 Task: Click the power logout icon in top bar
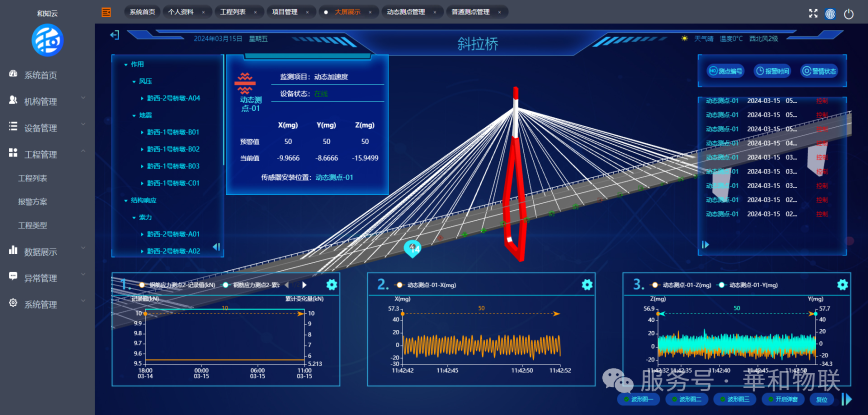849,14
